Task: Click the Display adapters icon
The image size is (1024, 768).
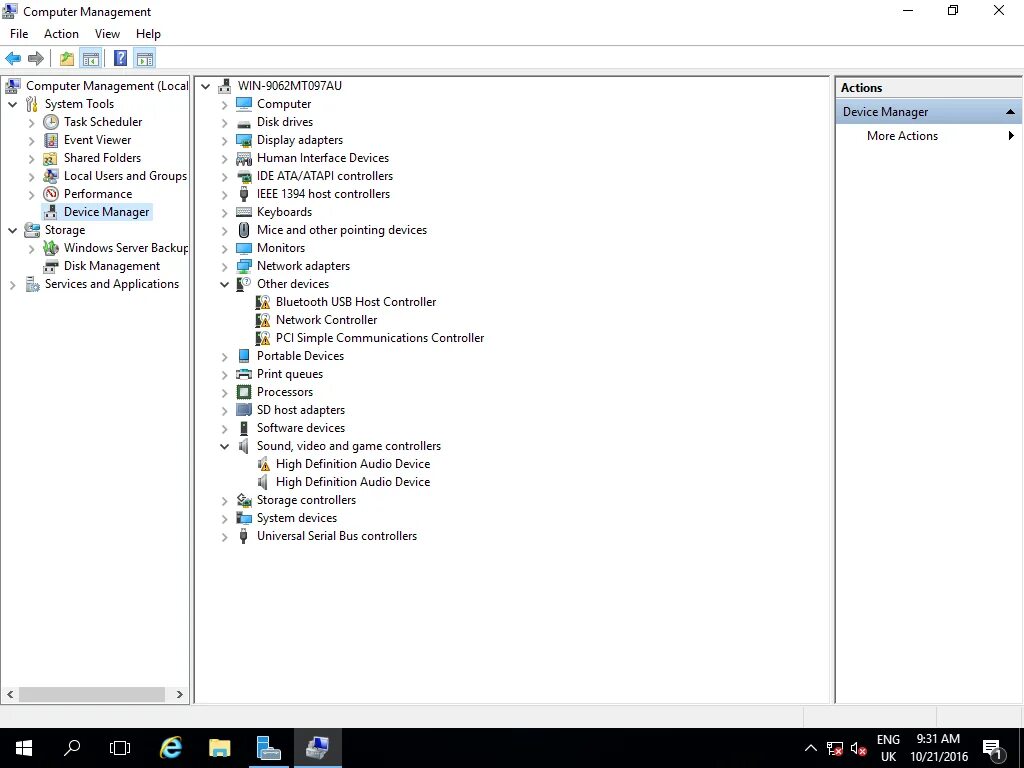Action: 244,140
